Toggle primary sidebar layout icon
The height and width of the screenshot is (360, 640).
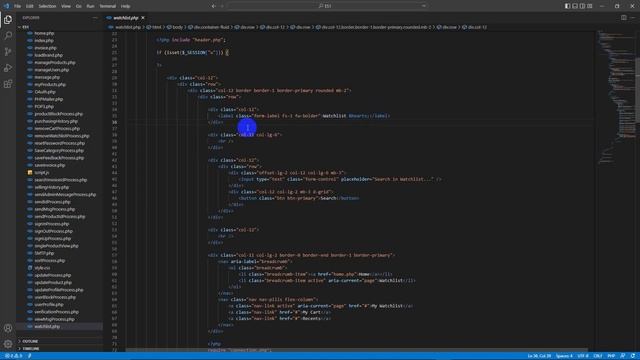[x=567, y=6]
